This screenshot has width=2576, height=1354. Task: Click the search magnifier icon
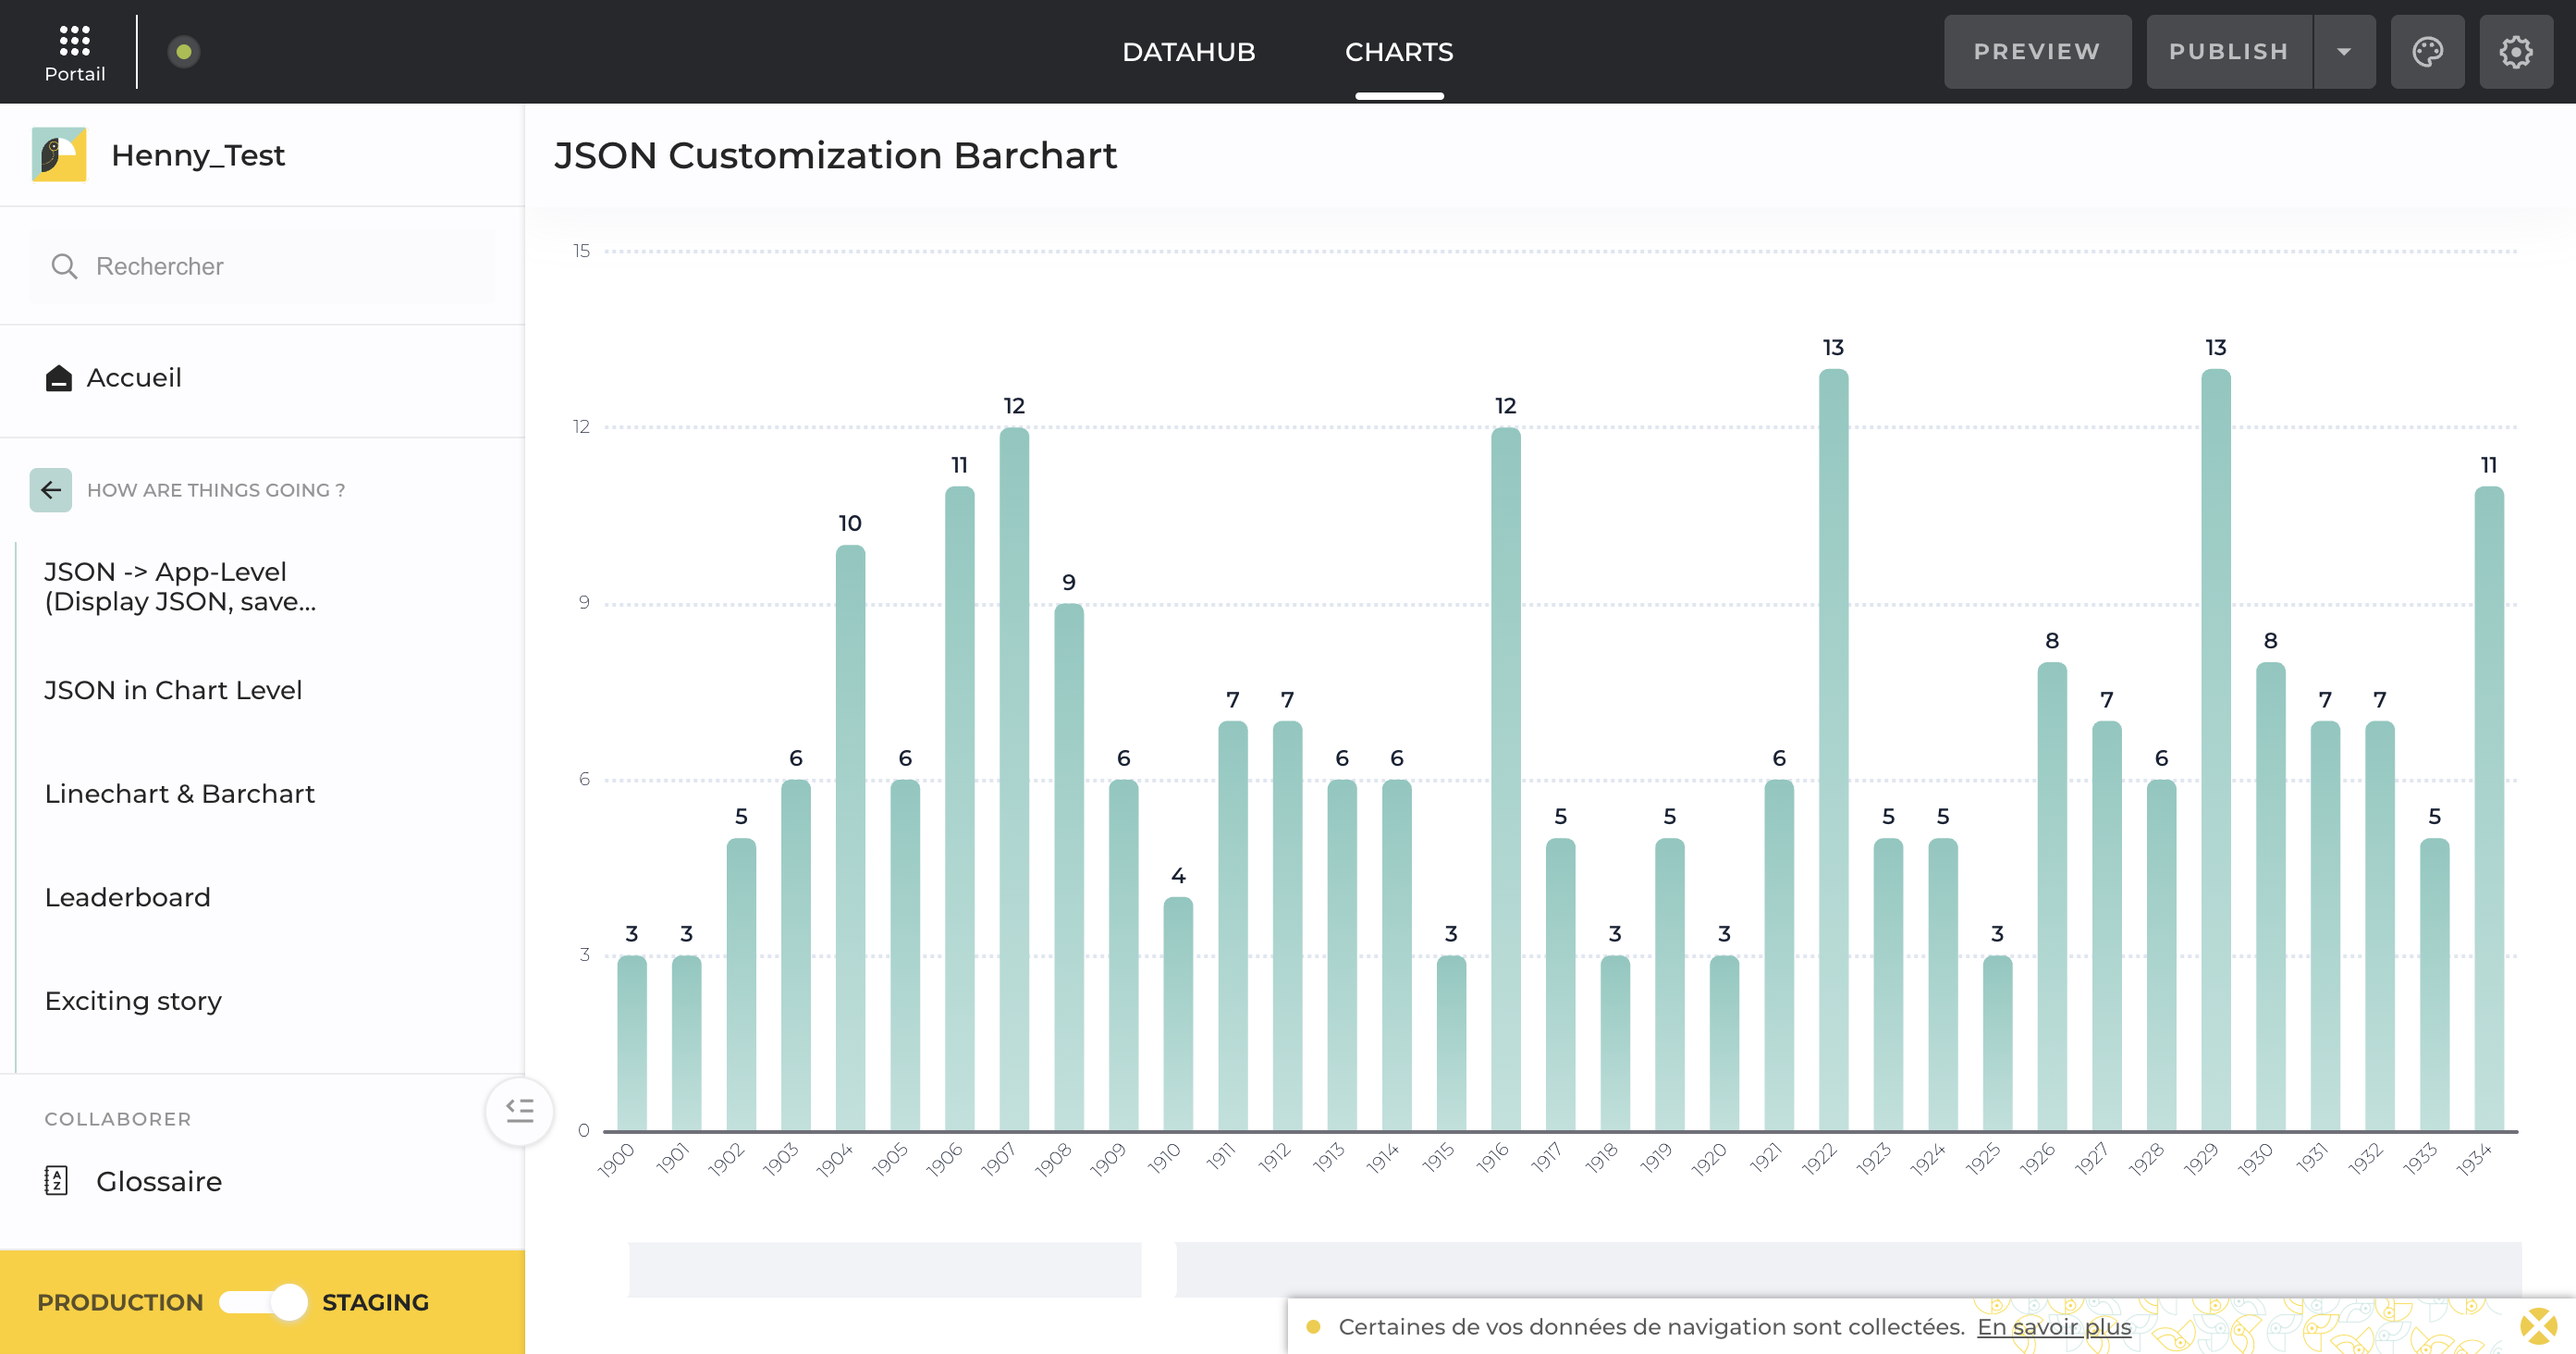click(64, 266)
